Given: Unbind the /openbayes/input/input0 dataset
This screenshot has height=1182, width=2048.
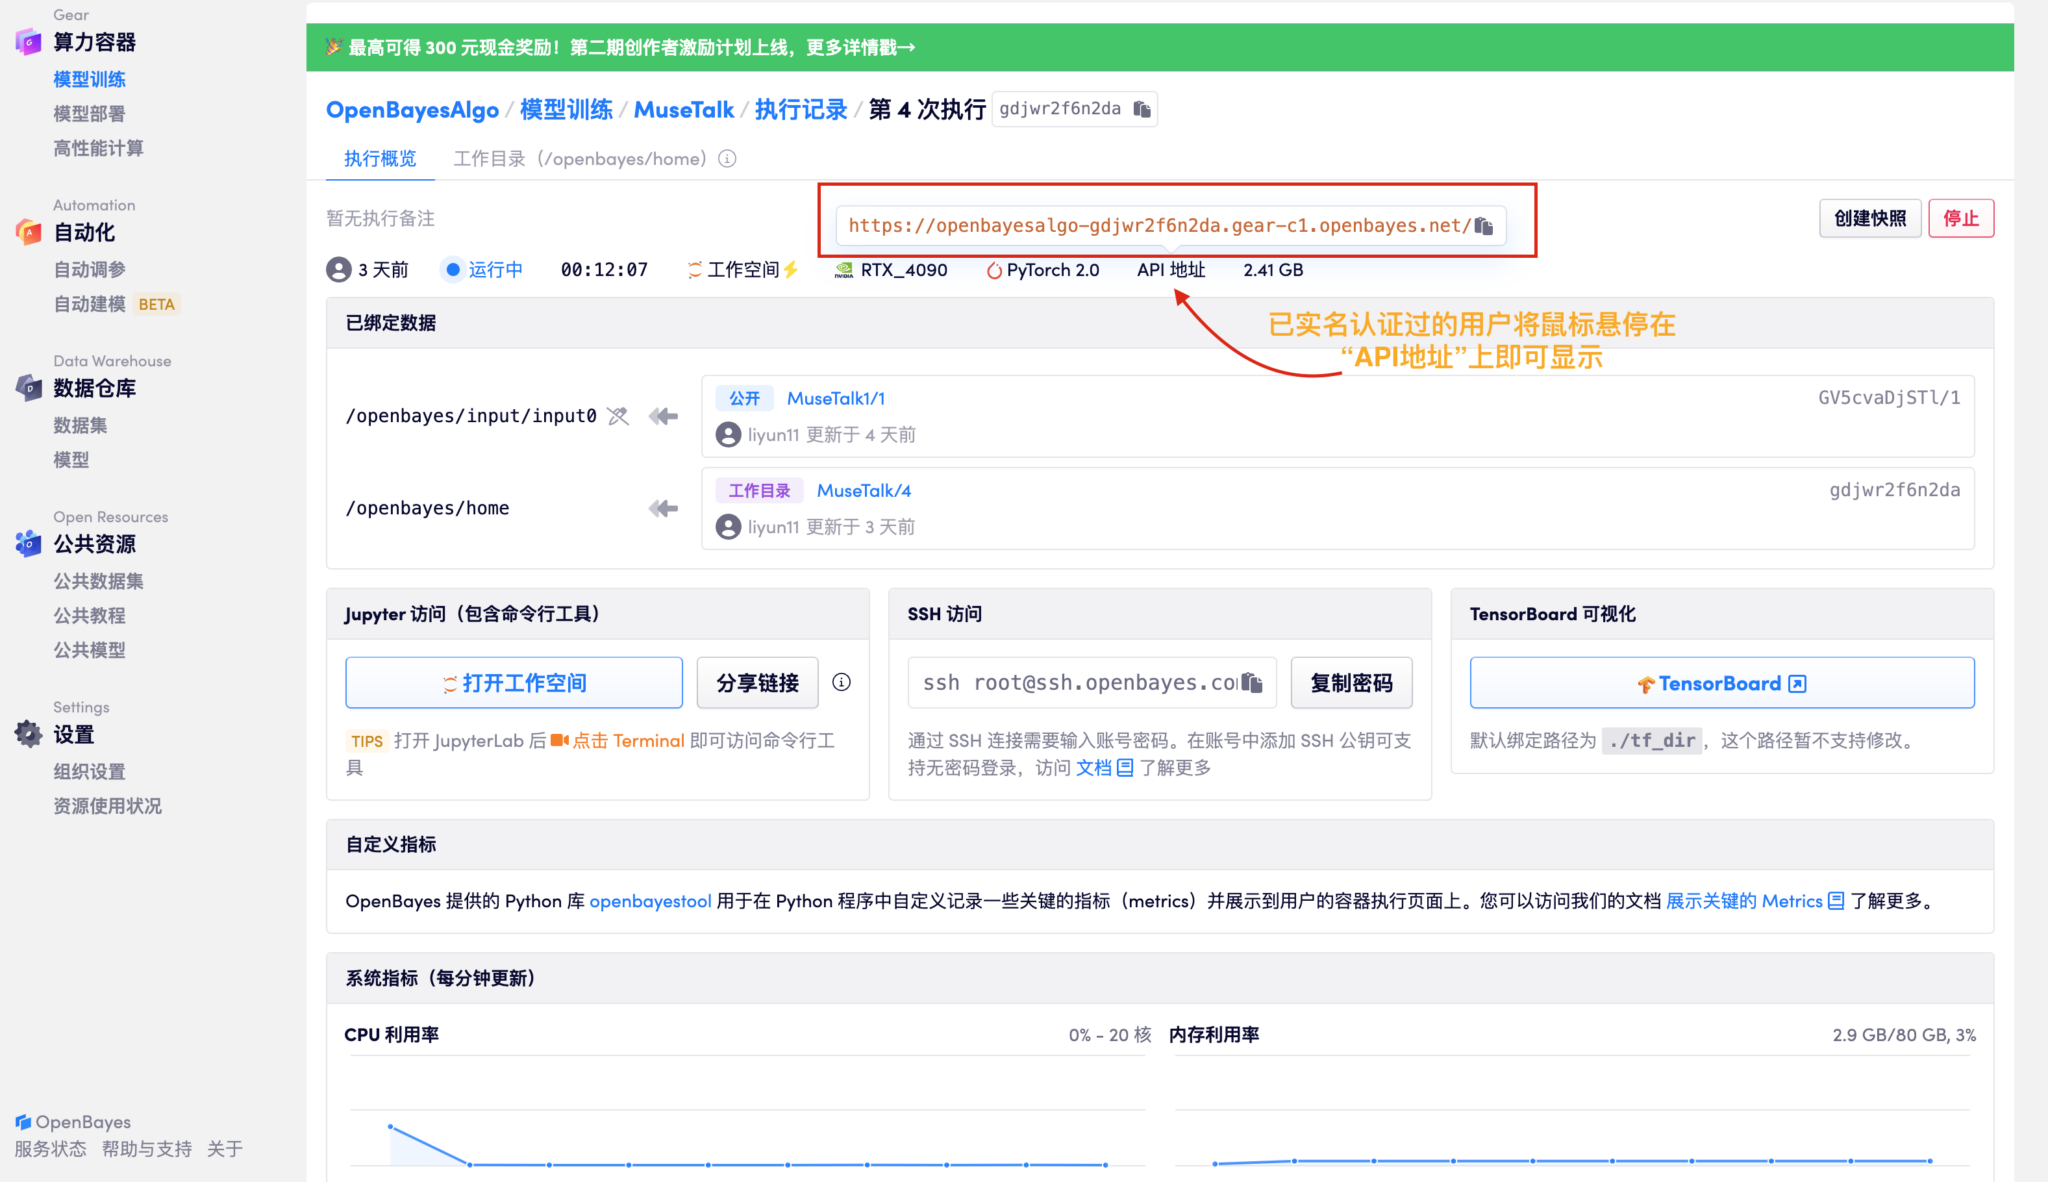Looking at the screenshot, I should click(x=618, y=416).
